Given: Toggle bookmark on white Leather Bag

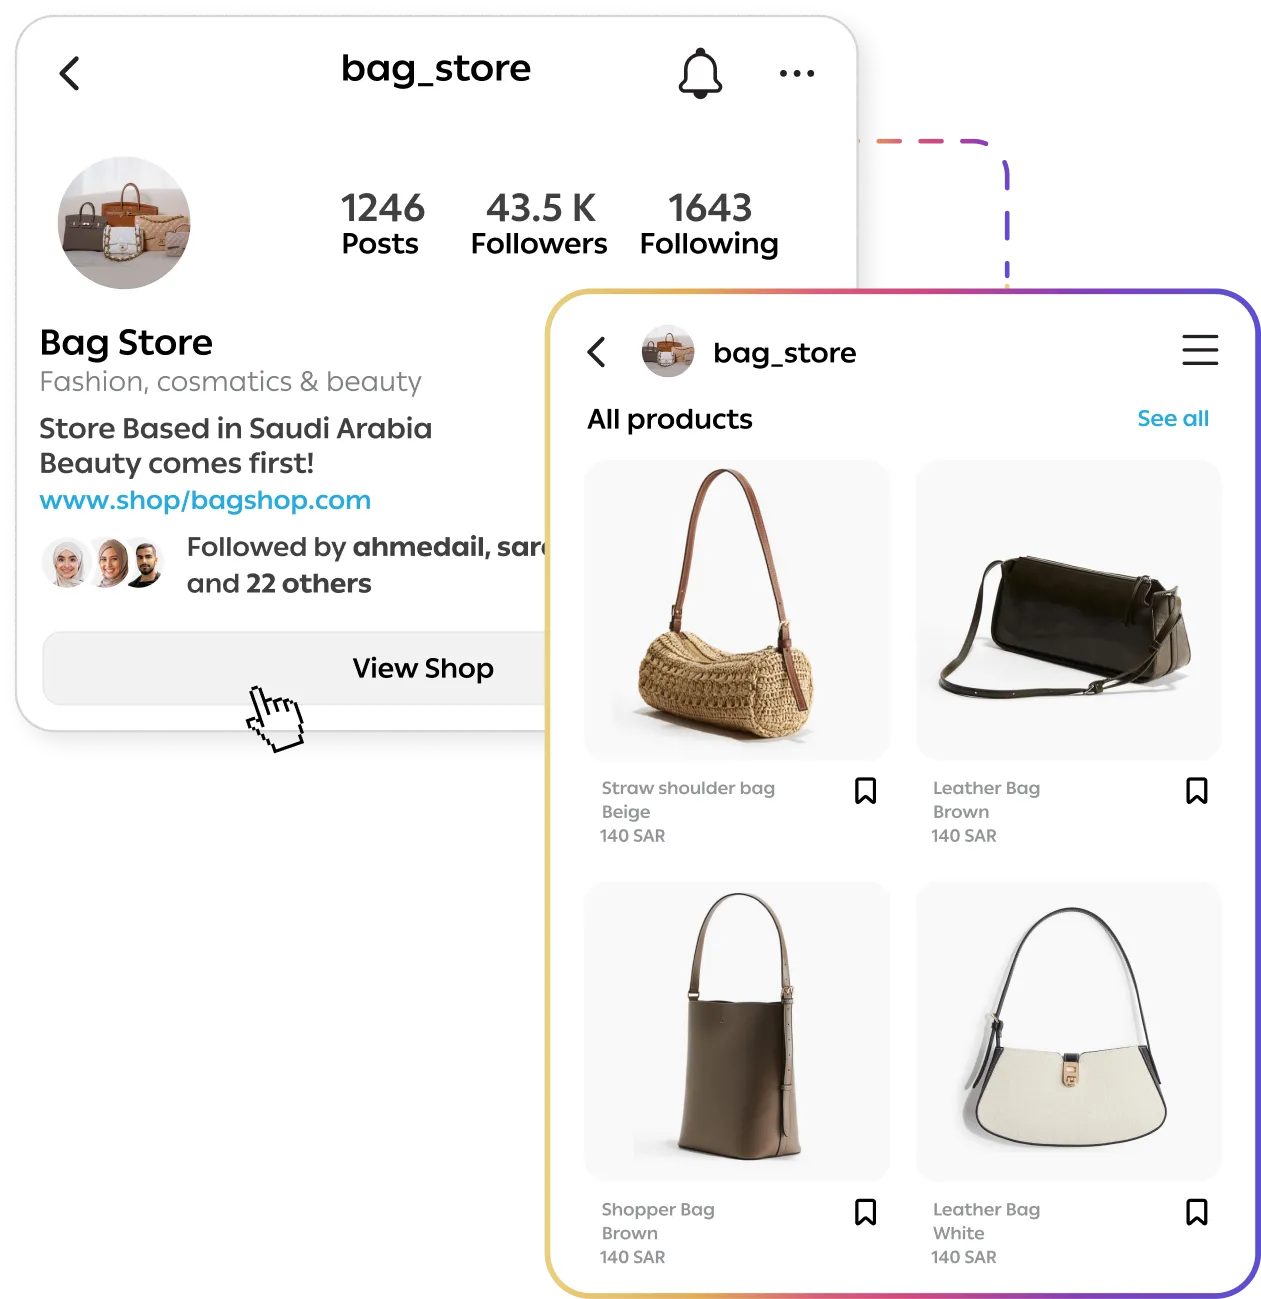Looking at the screenshot, I should point(1197,1212).
